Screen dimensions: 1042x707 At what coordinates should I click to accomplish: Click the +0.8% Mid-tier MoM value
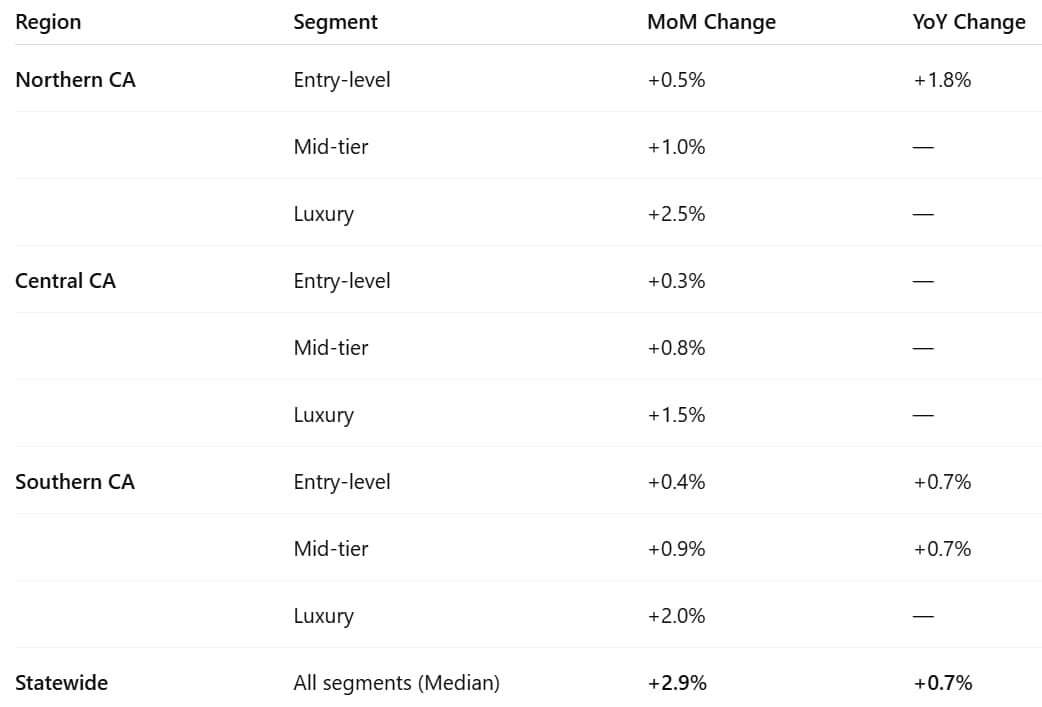[x=677, y=348]
